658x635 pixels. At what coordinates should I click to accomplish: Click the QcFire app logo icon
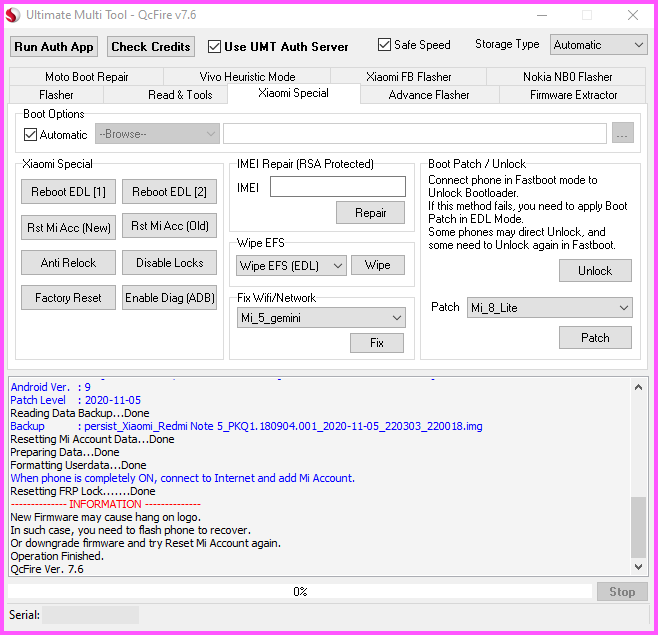13,15
